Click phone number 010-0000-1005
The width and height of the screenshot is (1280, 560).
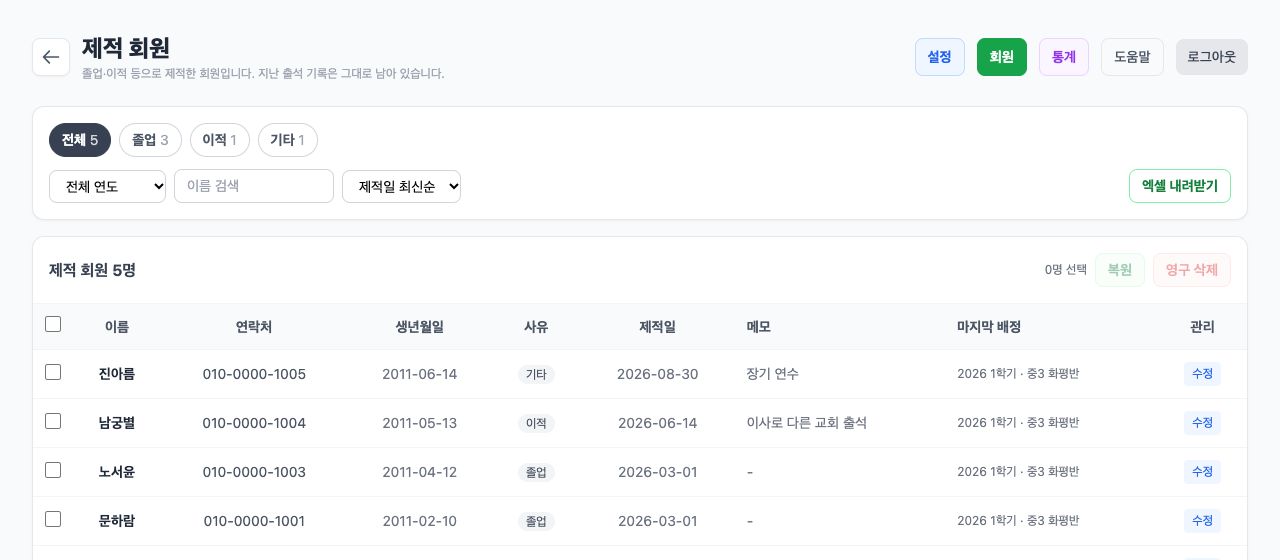(254, 374)
